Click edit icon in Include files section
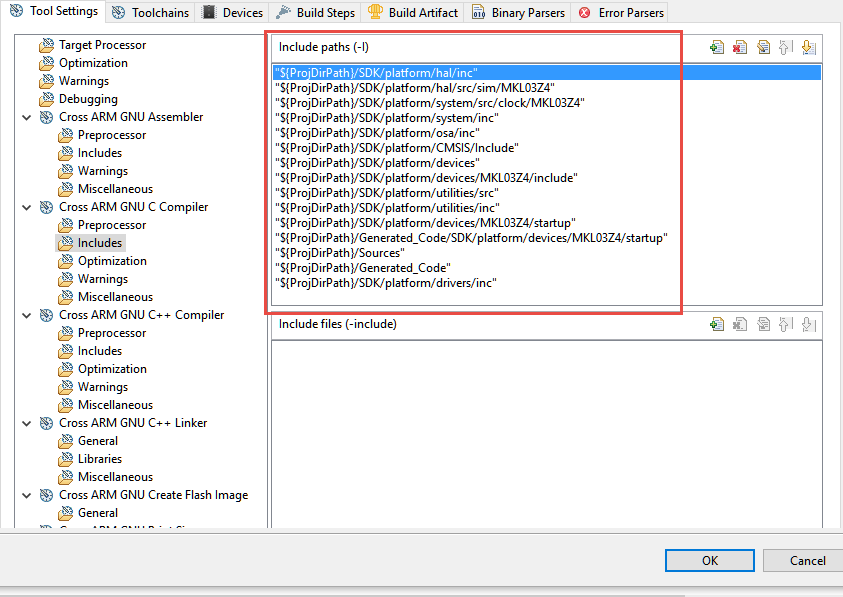 763,324
